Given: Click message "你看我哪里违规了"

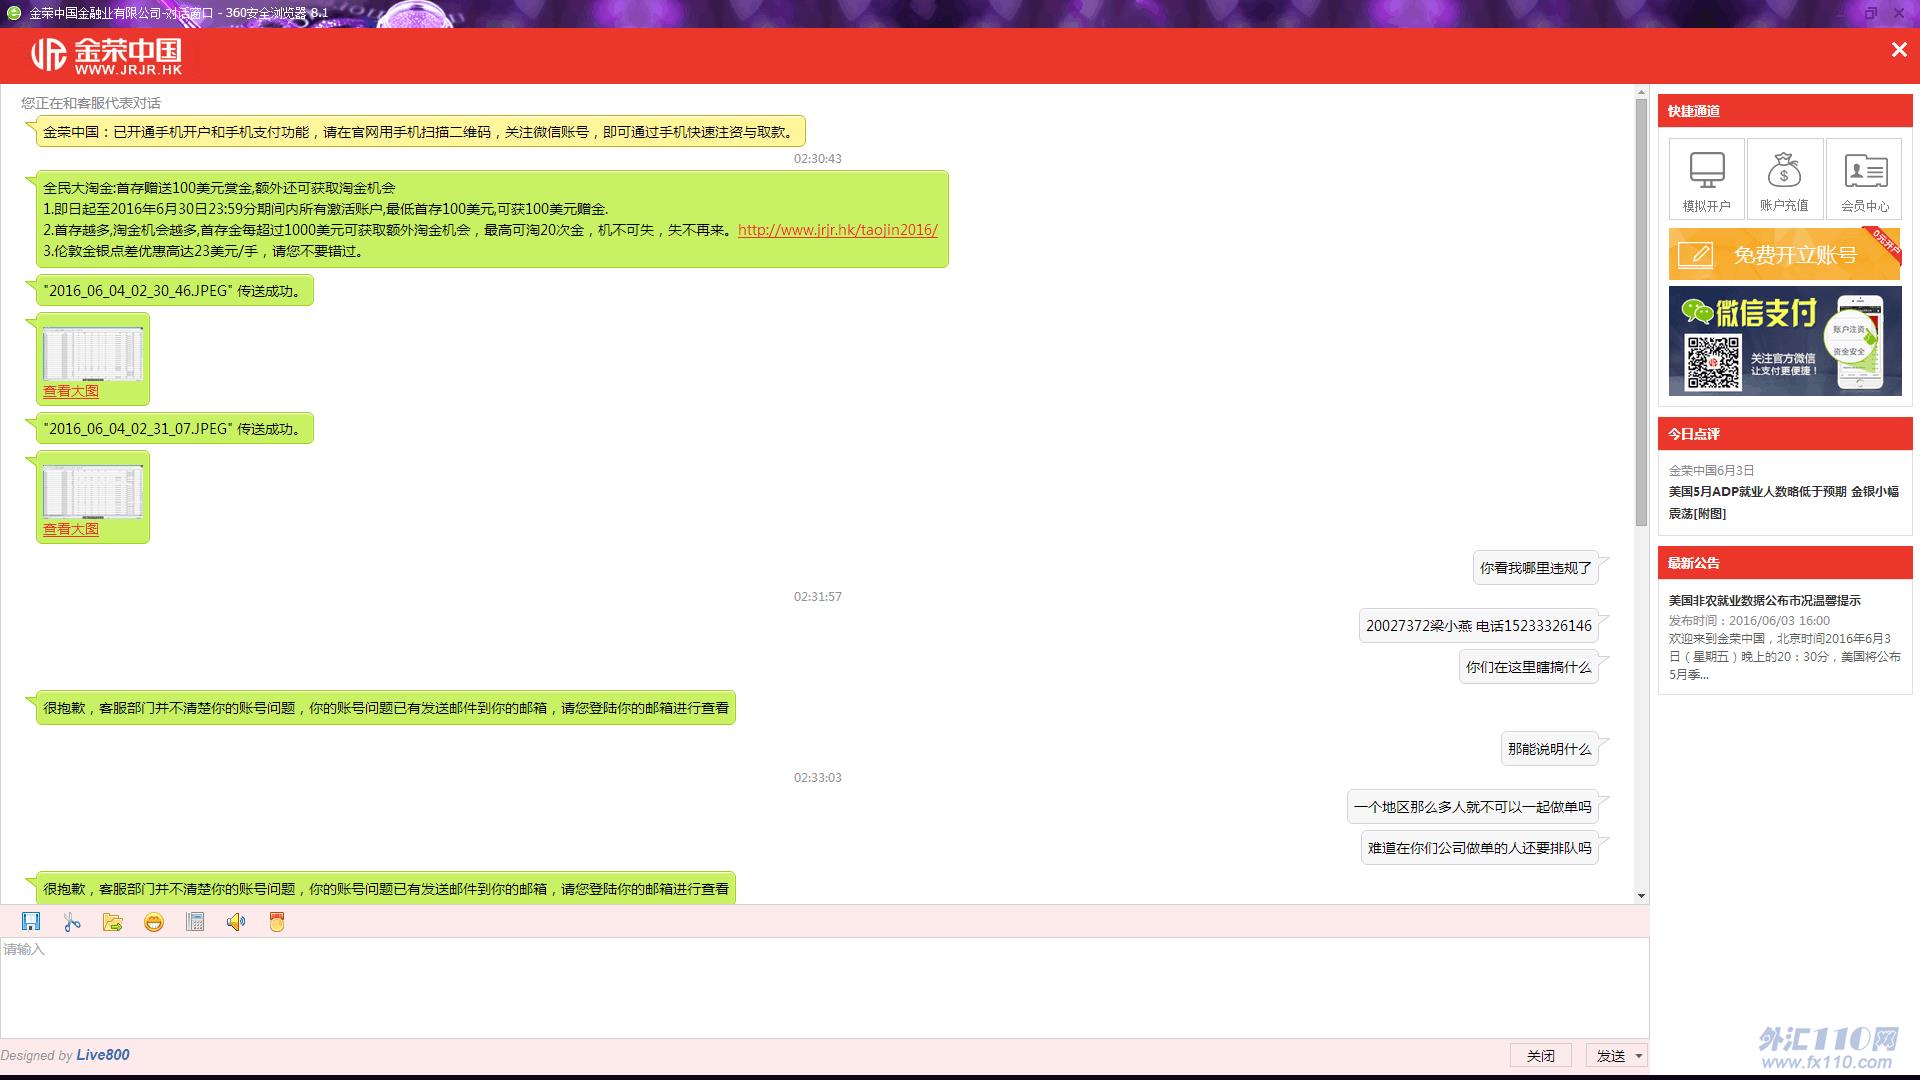Looking at the screenshot, I should click(1535, 567).
